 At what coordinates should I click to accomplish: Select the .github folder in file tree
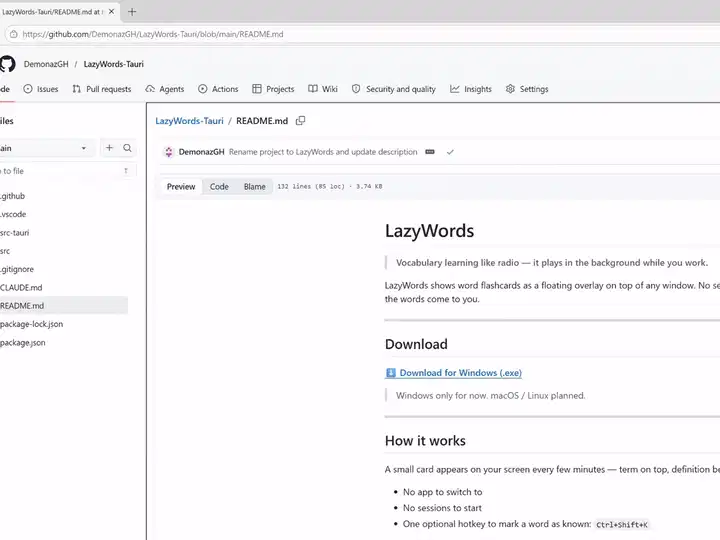[x=13, y=196]
